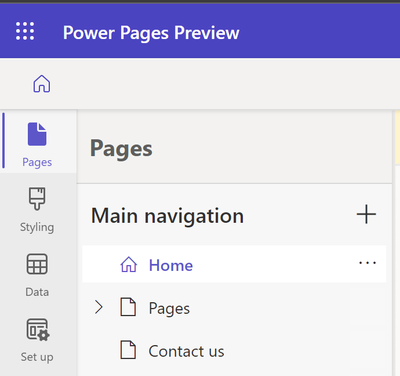Click the home icon below the header
The width and height of the screenshot is (400, 376).
point(42,83)
